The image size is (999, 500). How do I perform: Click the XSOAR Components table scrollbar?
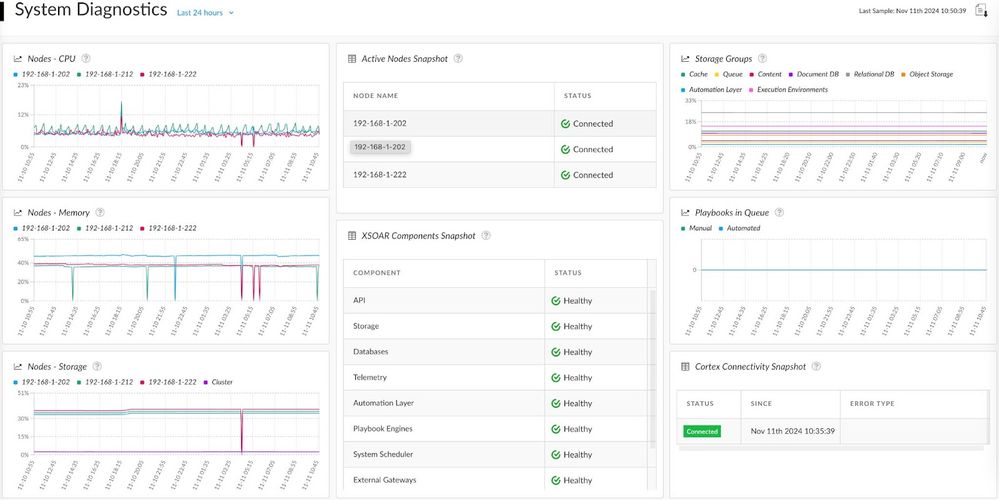pos(654,380)
